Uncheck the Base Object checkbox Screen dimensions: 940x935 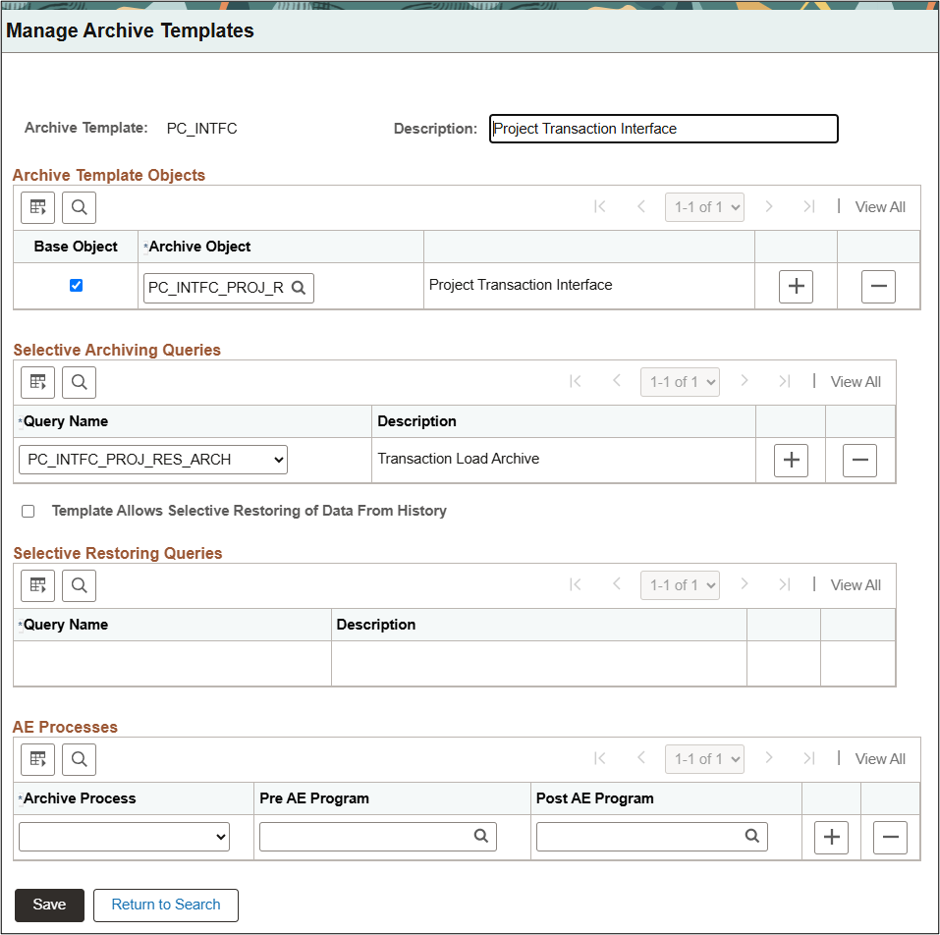click(76, 285)
